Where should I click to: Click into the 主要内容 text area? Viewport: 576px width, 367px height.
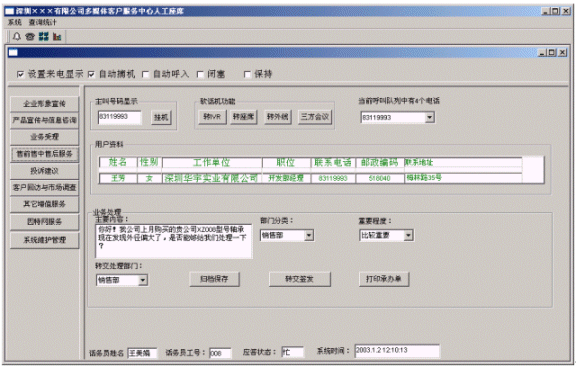174,241
